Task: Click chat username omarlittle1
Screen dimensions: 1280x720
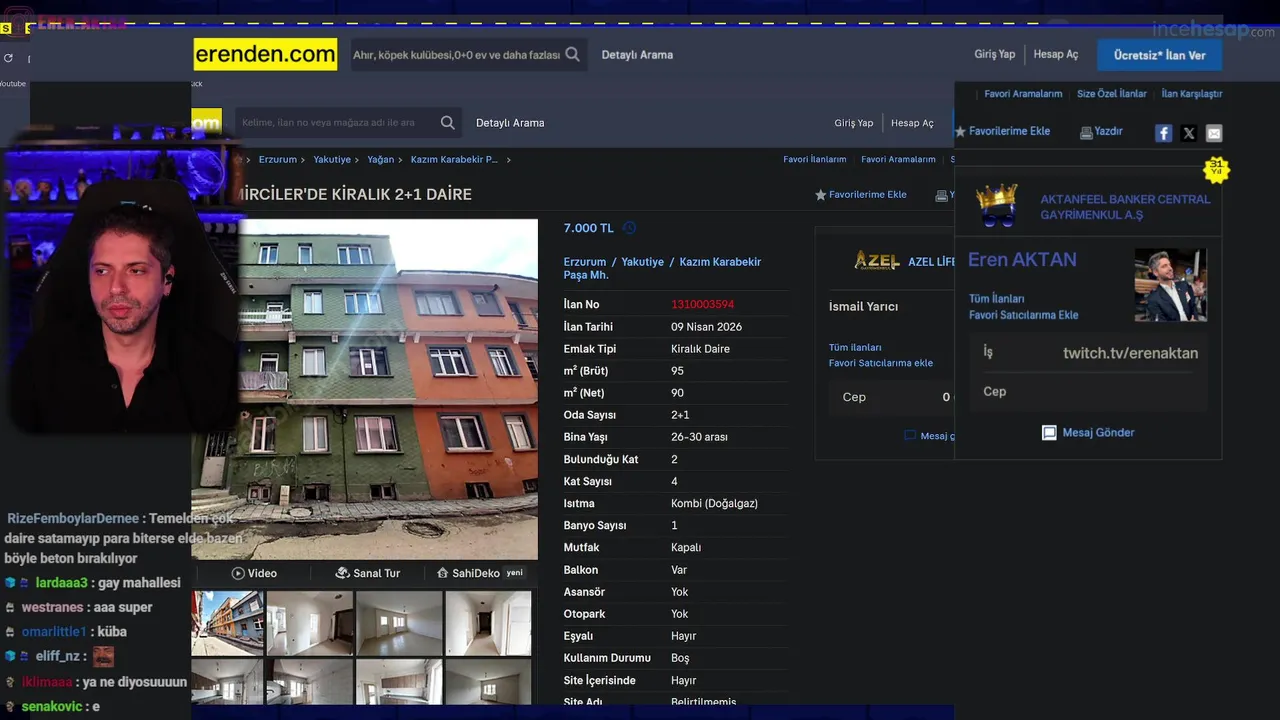Action: click(54, 632)
